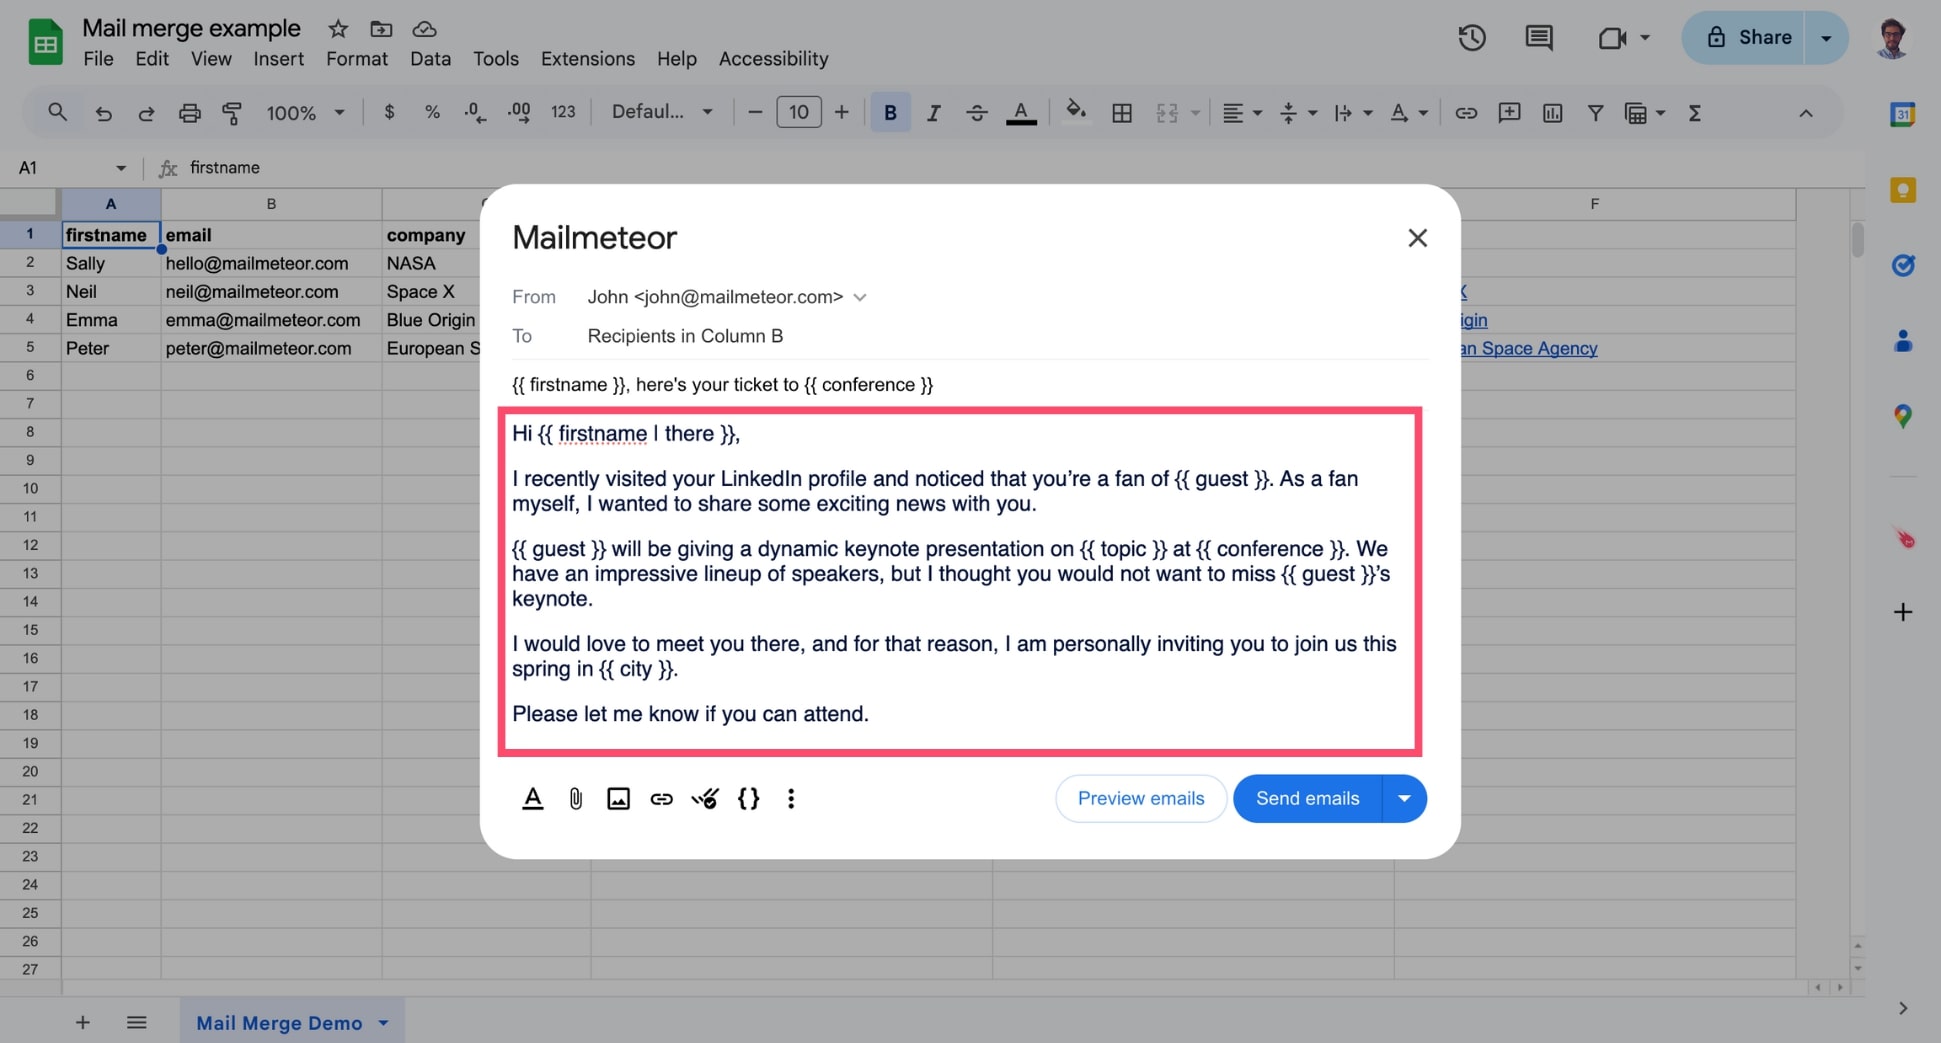Decrease font size with minus button
Image resolution: width=1941 pixels, height=1043 pixels.
coord(755,112)
